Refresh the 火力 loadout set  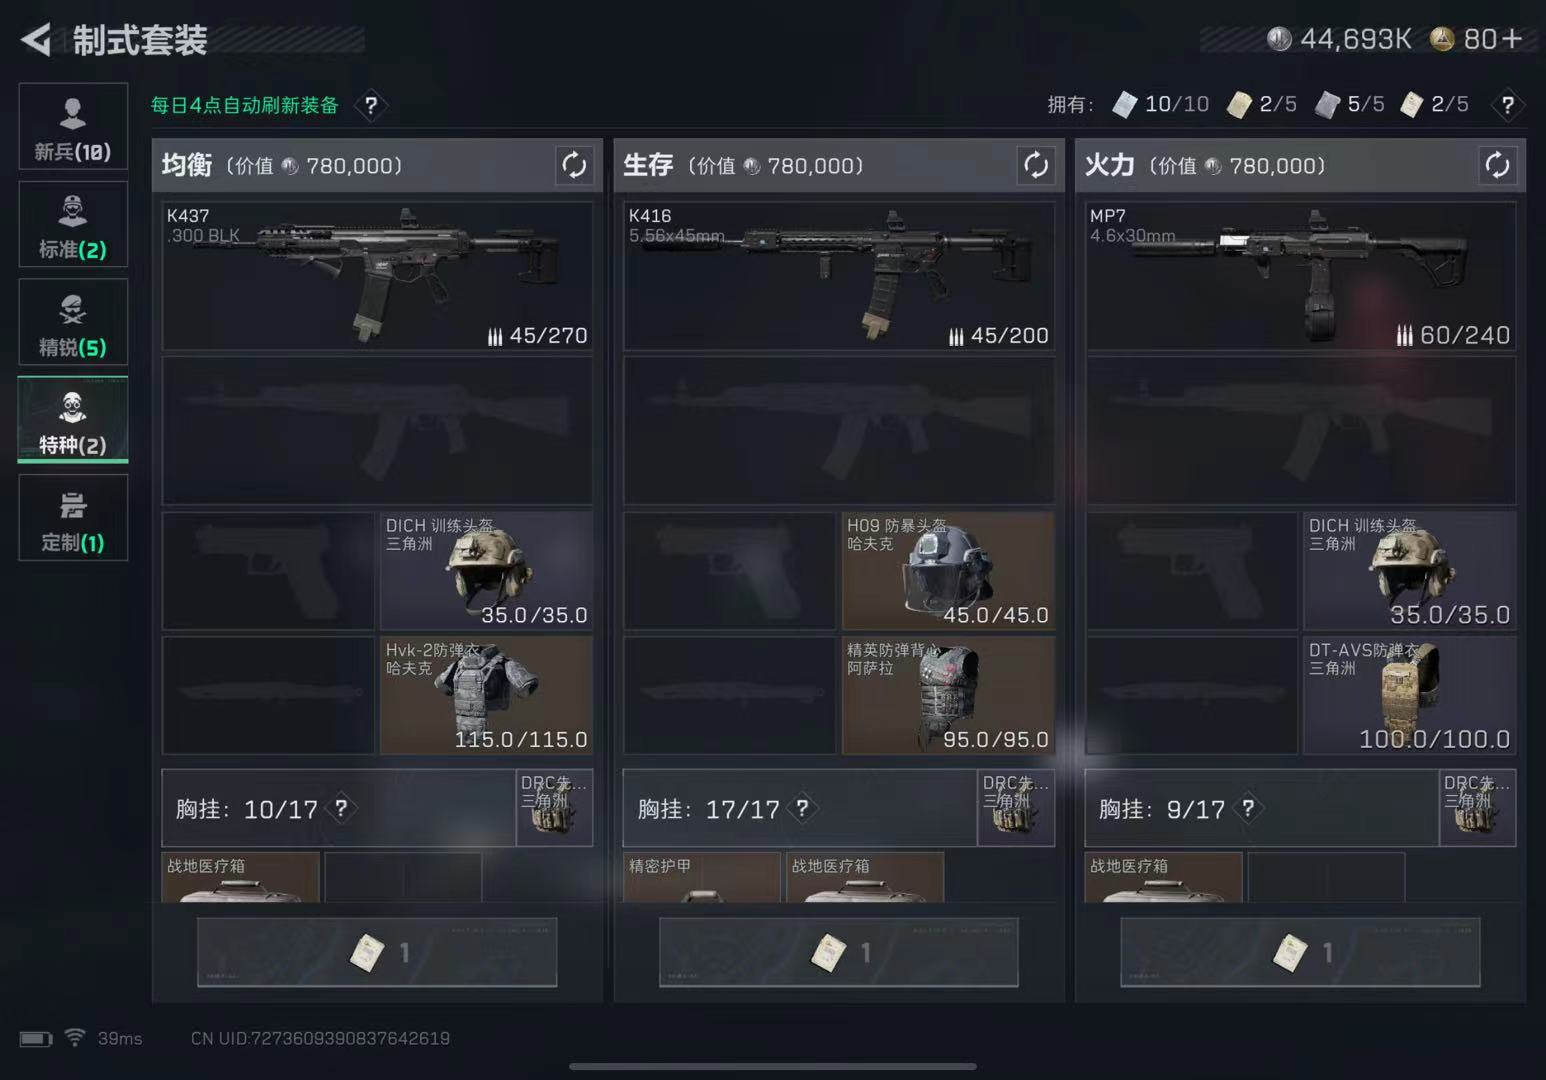(x=1497, y=165)
